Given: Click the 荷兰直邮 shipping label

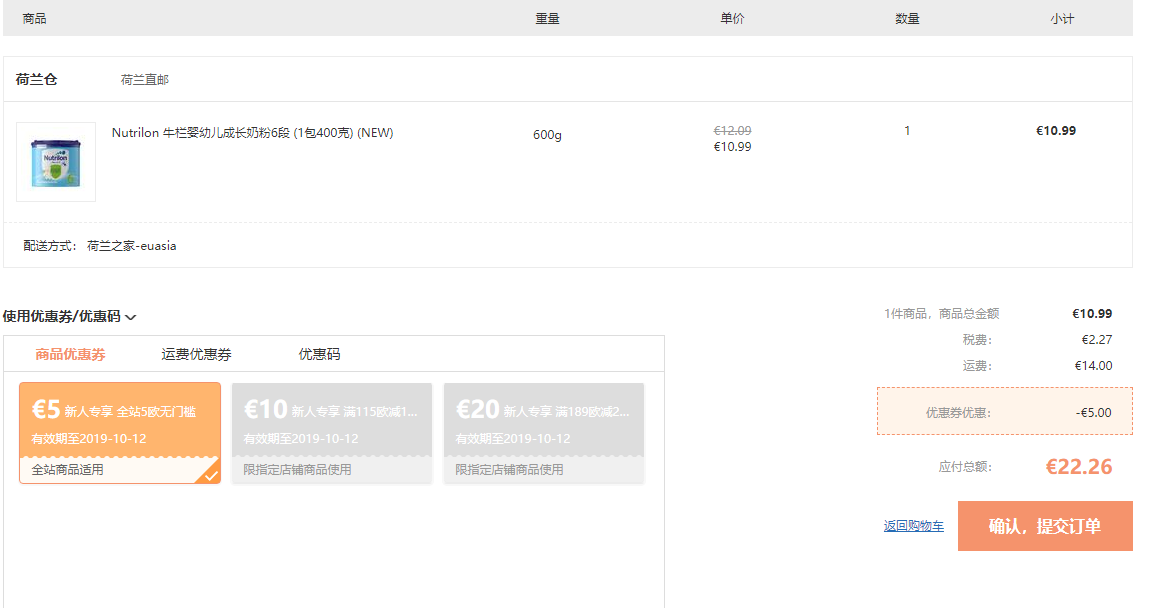Looking at the screenshot, I should (144, 80).
